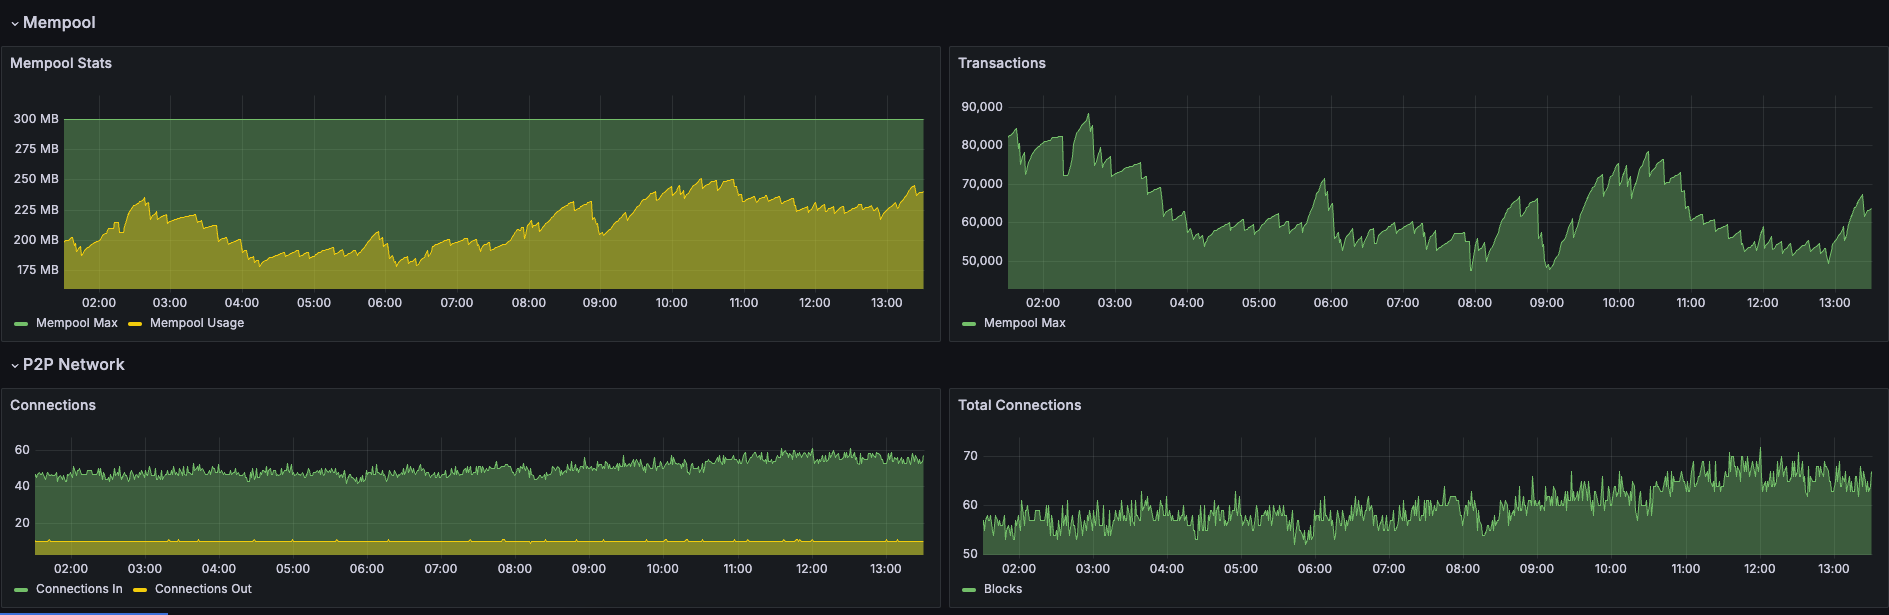Click 07:00 time label in Connections chart

point(441,569)
